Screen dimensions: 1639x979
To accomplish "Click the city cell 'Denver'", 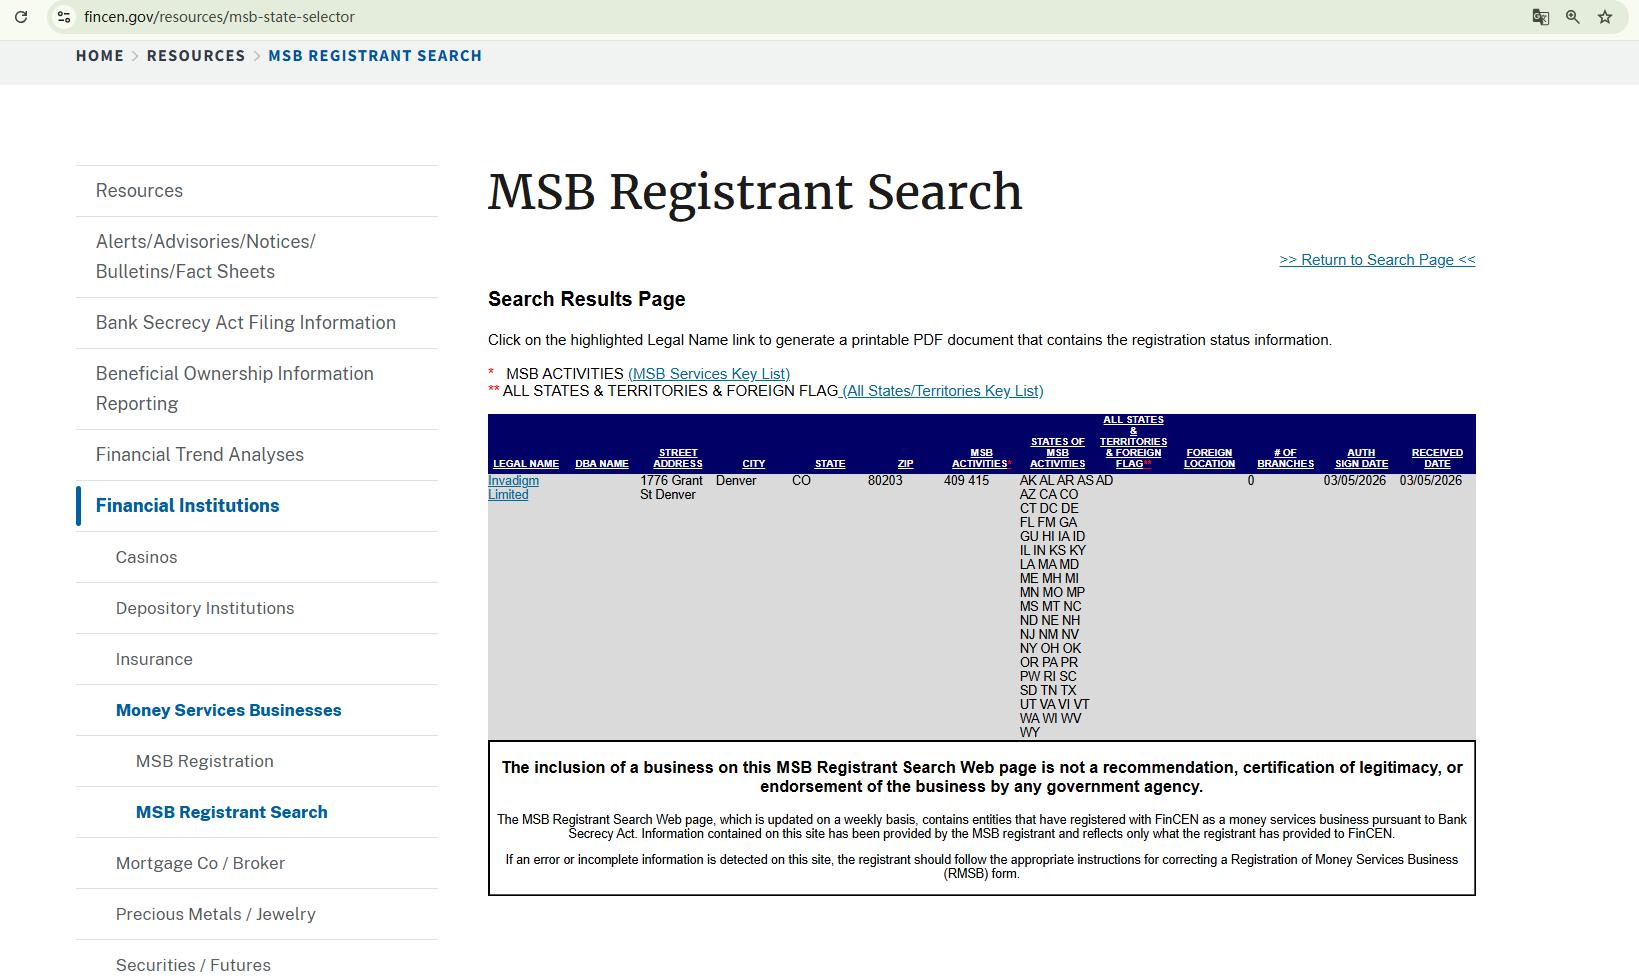I will click(x=736, y=481).
